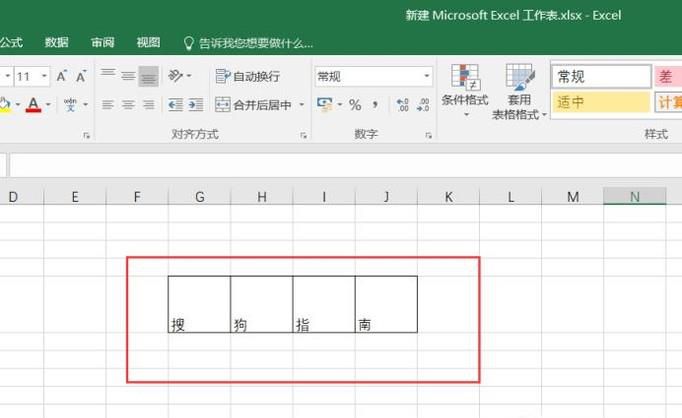The width and height of the screenshot is (682, 418).
Task: Decrease decimal places
Action: click(423, 105)
